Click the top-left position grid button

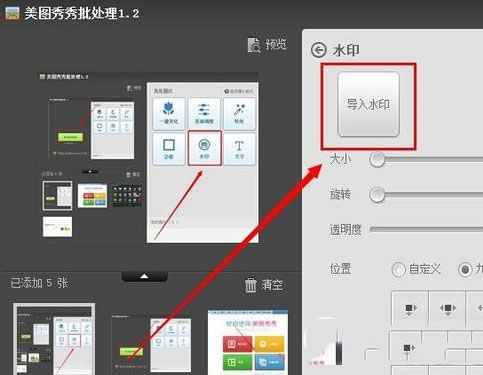pos(410,308)
